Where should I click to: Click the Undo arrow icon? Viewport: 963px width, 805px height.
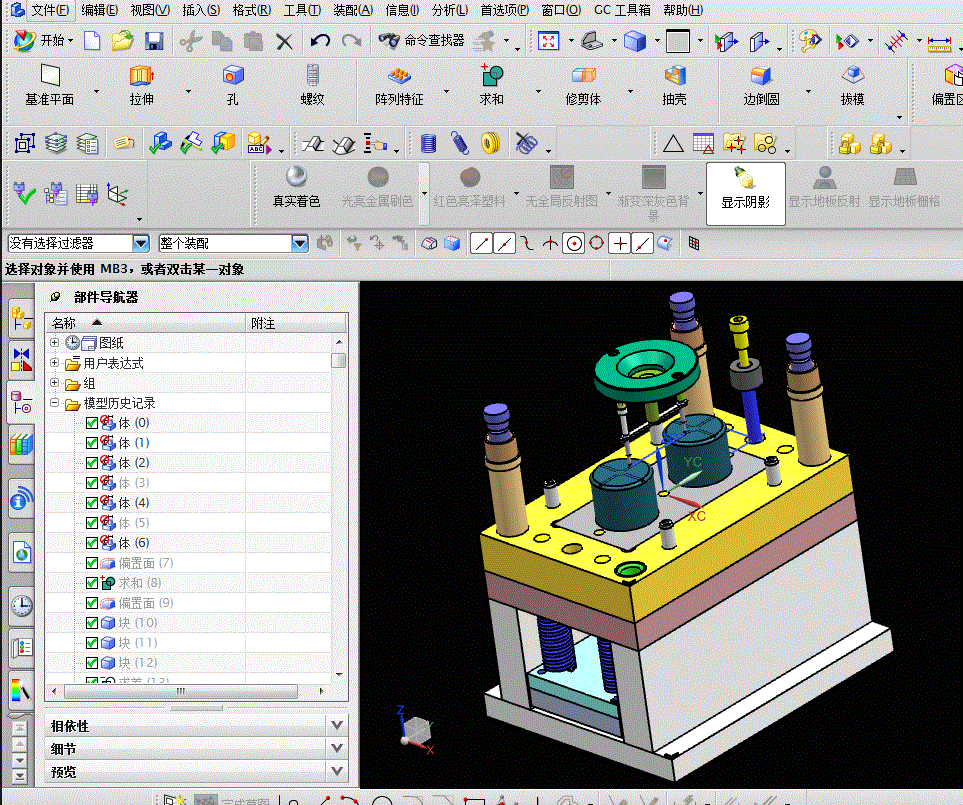point(320,41)
